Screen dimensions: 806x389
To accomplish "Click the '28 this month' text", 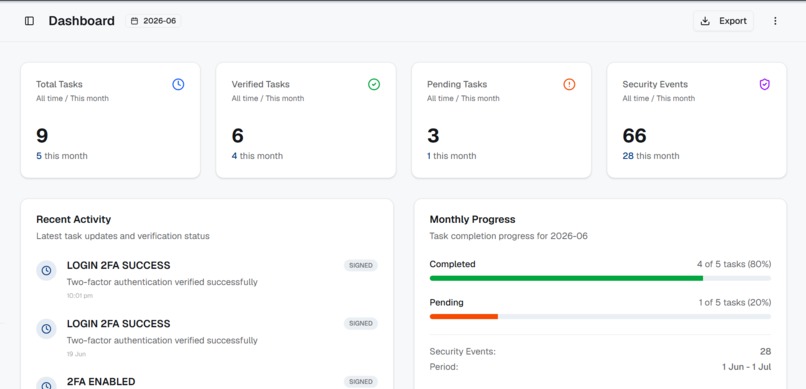I will (651, 156).
